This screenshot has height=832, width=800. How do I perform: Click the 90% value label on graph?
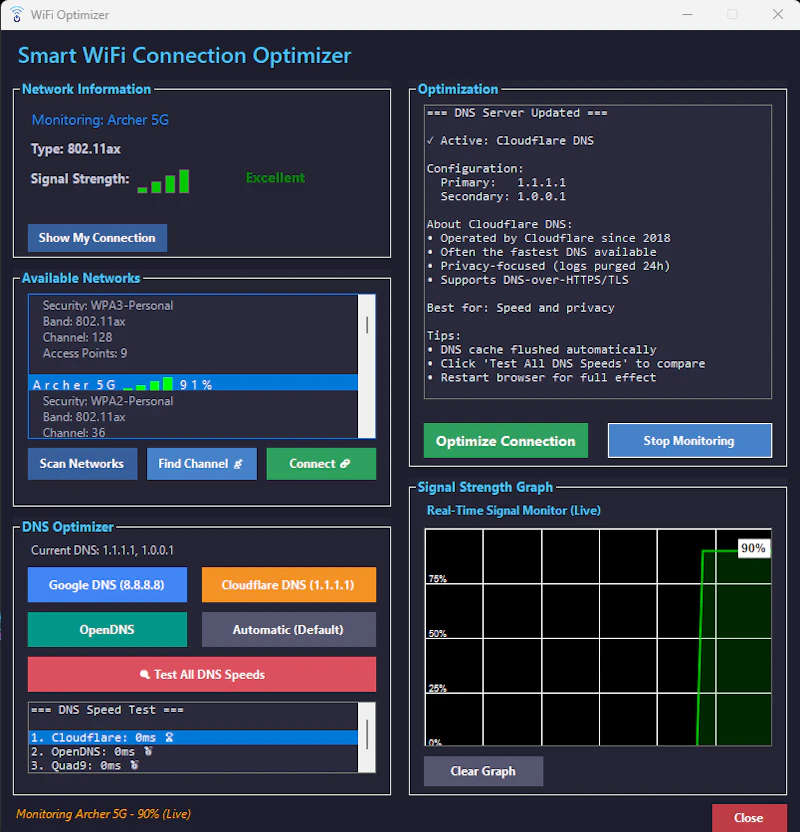(x=753, y=548)
